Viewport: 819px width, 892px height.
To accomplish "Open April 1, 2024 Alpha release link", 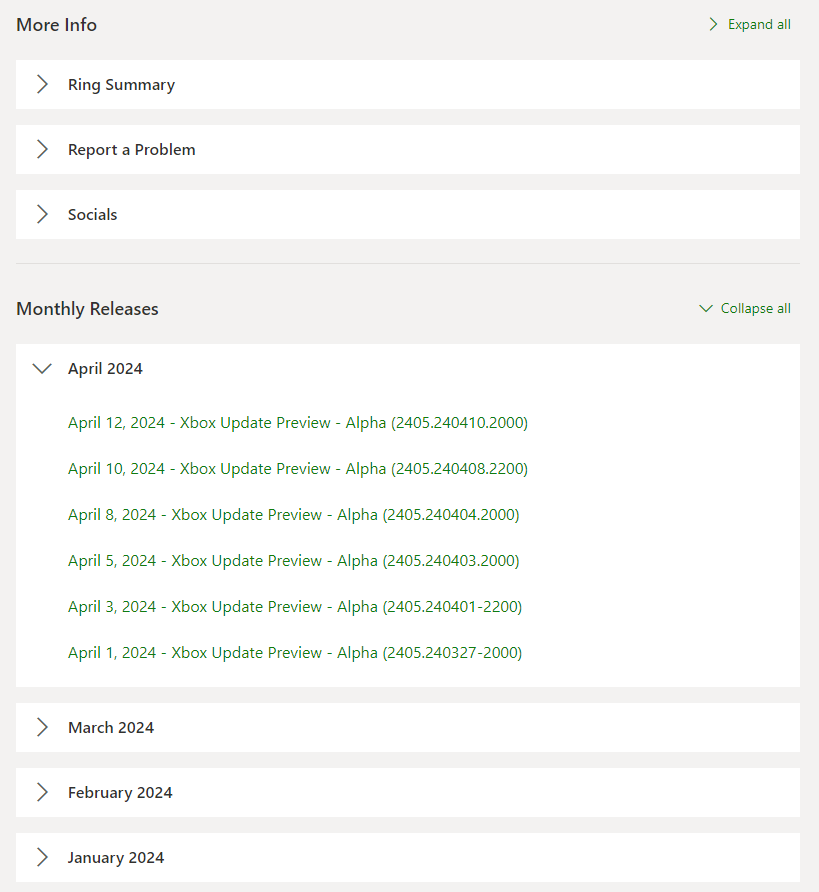I will point(294,653).
